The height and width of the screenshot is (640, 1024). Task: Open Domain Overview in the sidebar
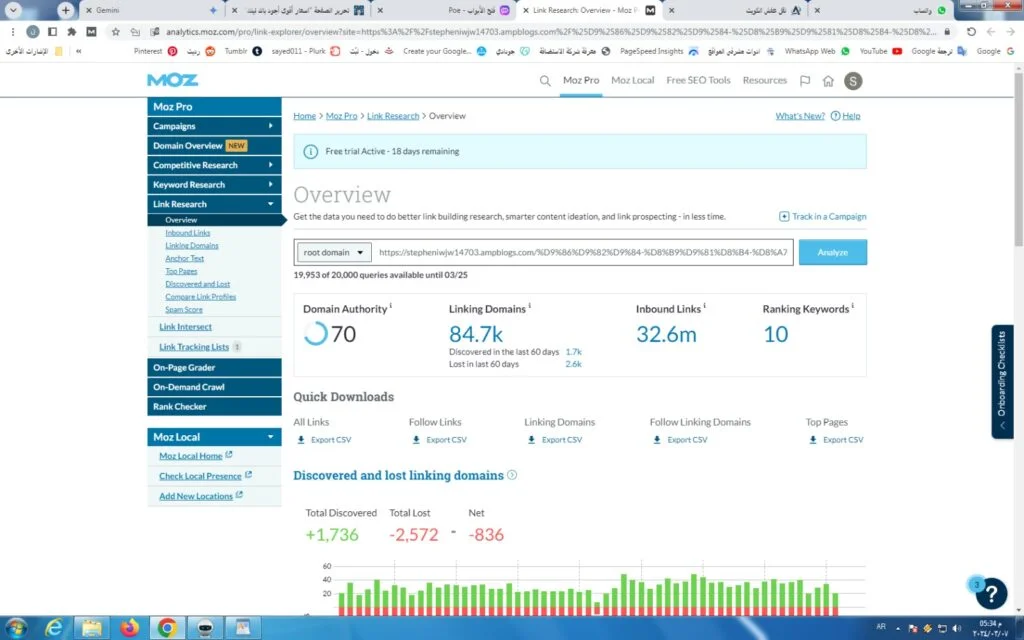(x=214, y=146)
